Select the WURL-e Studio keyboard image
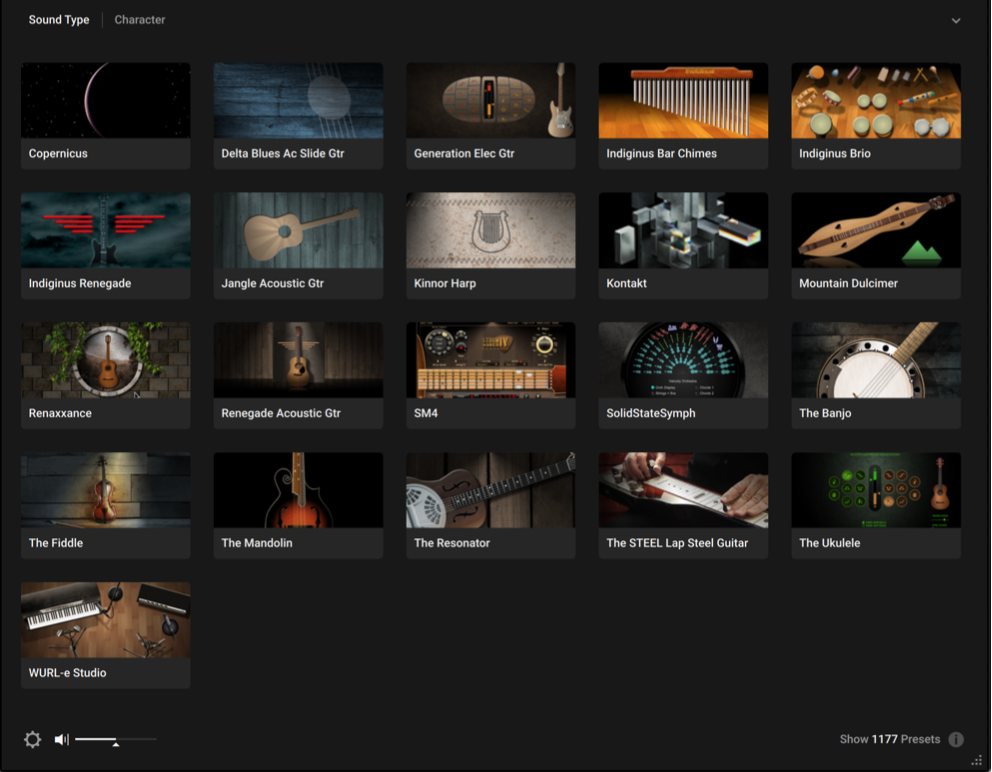 106,620
